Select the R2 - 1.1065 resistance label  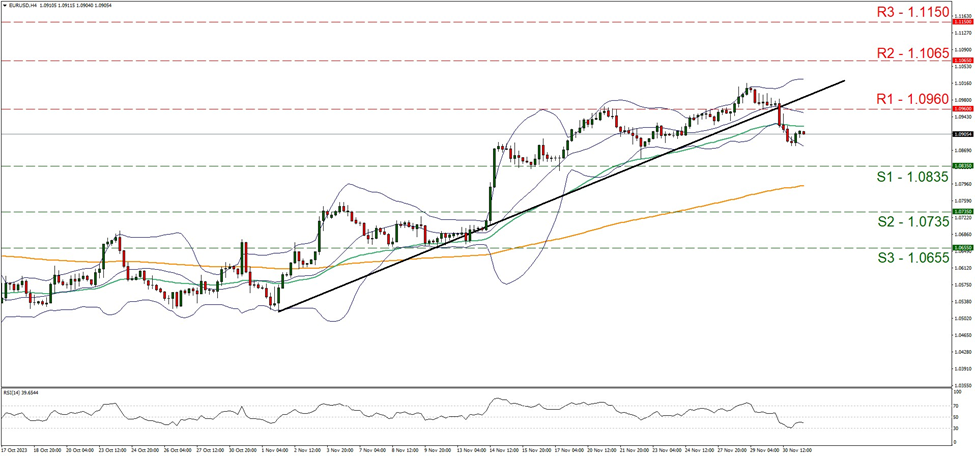[x=905, y=49]
